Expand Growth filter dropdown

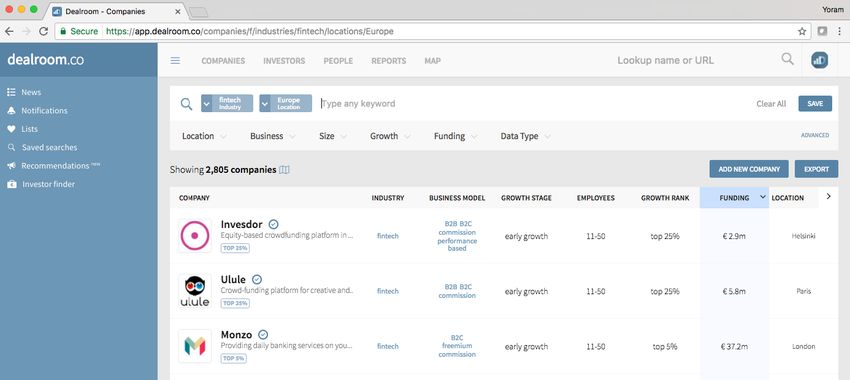(x=390, y=136)
